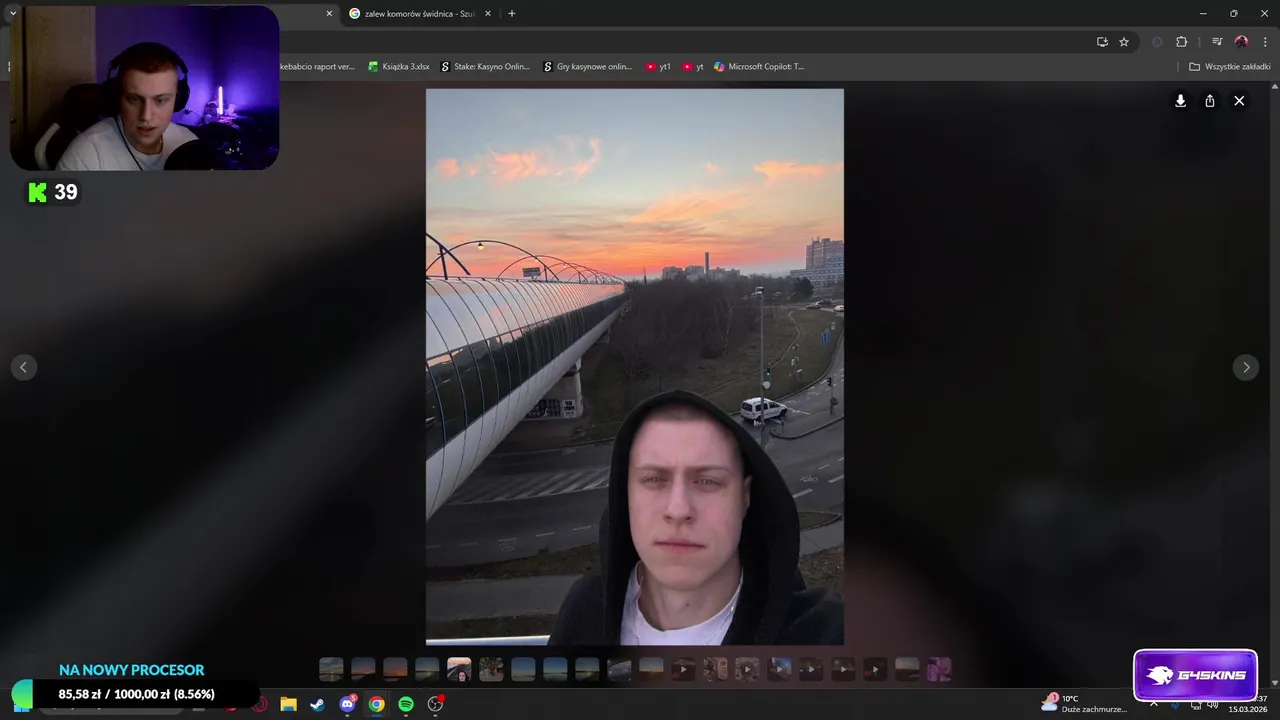Open the Stake: Kasyno Online bookmark
This screenshot has width=1280, height=720.
click(x=485, y=67)
